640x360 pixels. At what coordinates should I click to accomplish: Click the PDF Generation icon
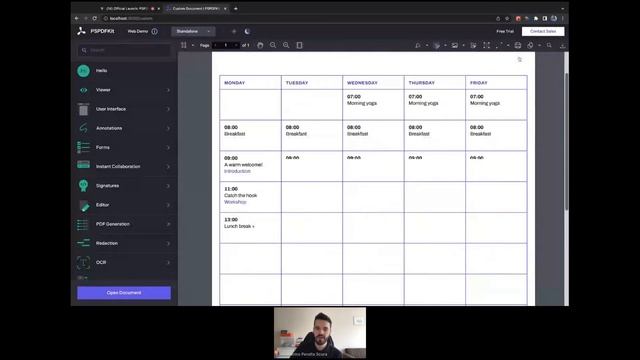point(82,224)
